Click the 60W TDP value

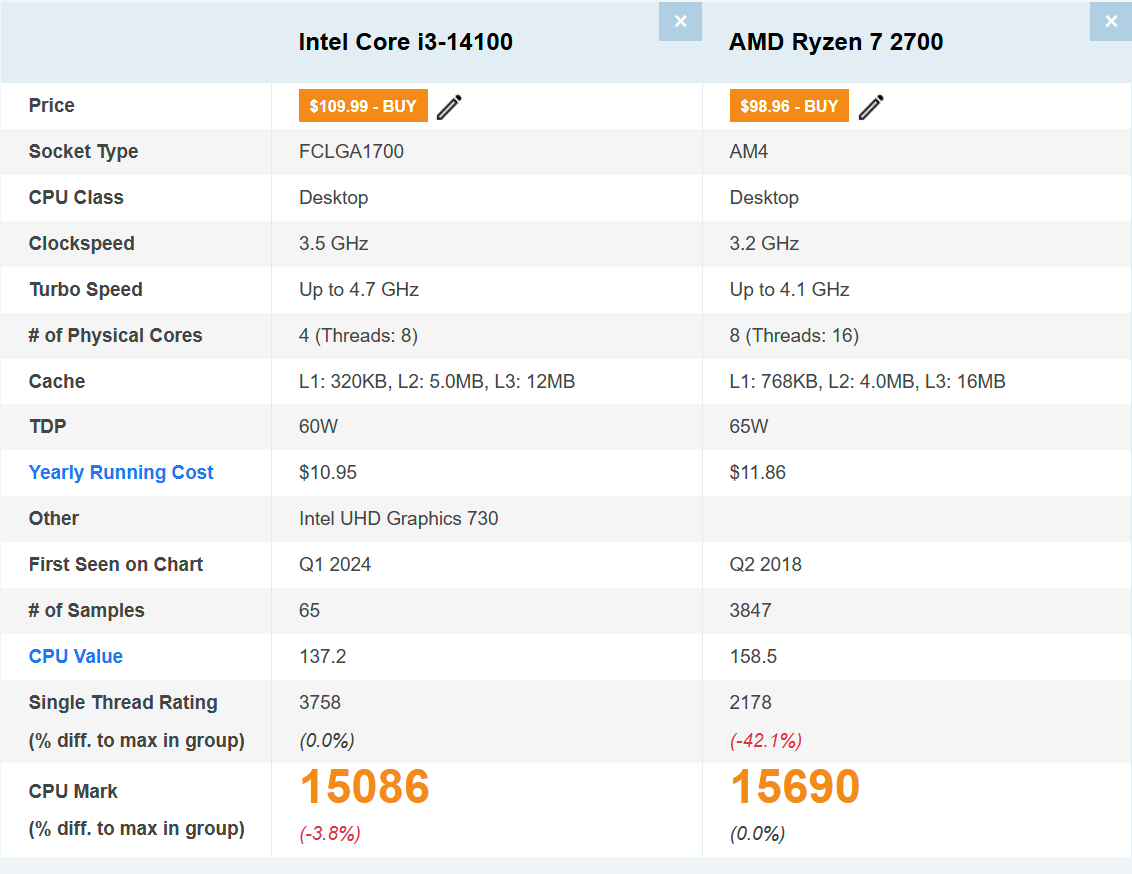coord(318,427)
